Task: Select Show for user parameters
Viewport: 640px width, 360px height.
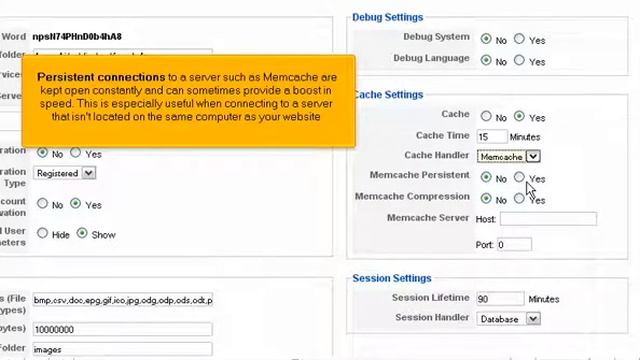Action: [82, 233]
